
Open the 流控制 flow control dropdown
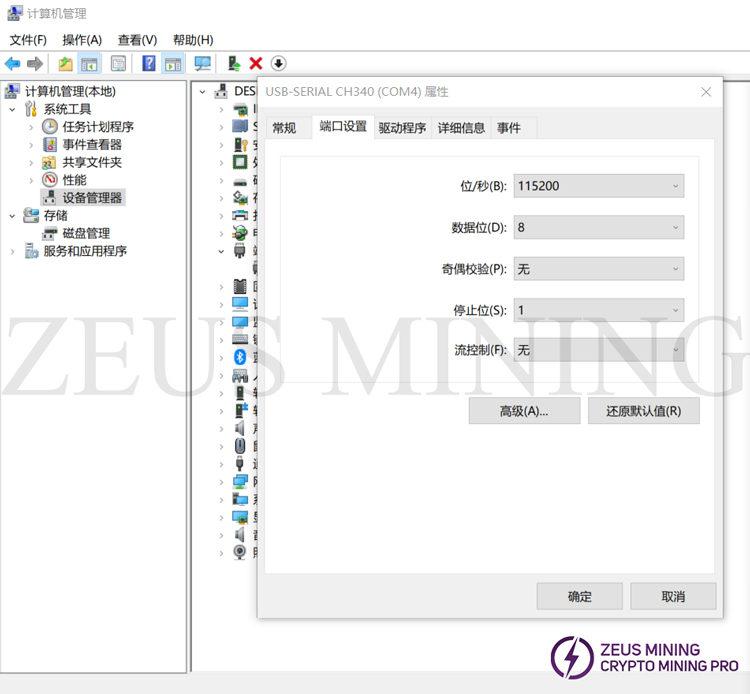(598, 350)
